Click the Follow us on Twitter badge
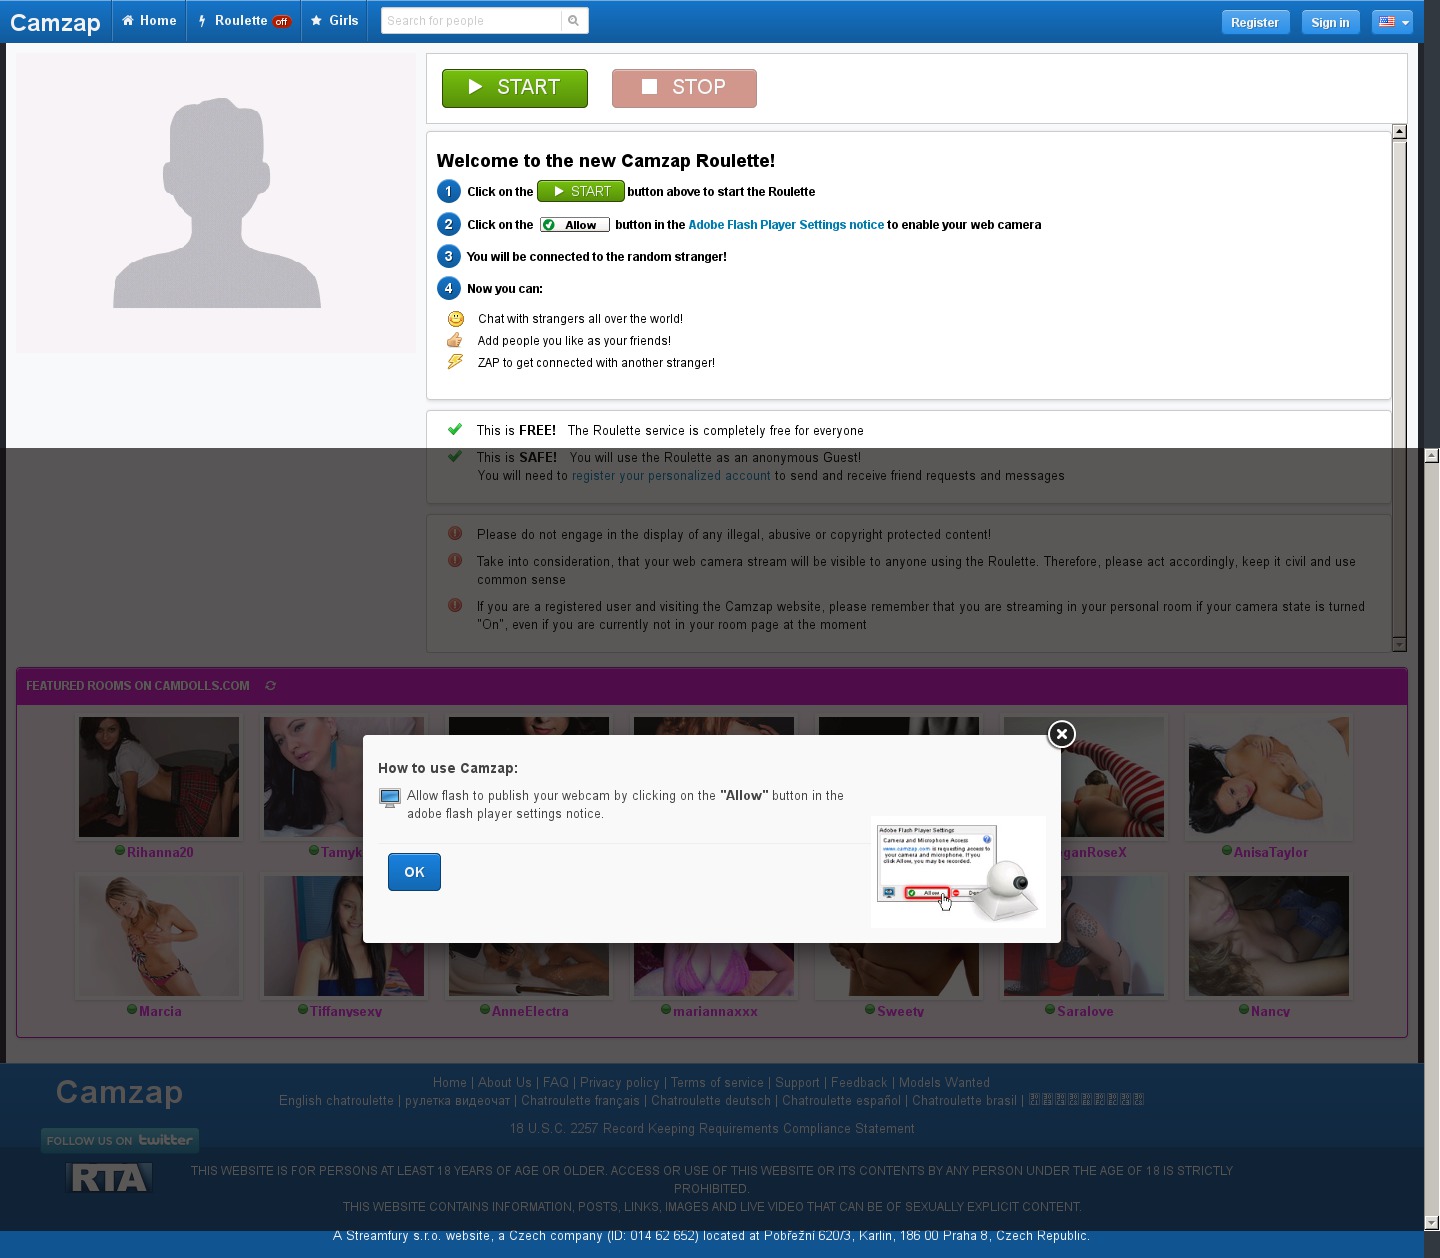This screenshot has width=1440, height=1258. tap(120, 1140)
